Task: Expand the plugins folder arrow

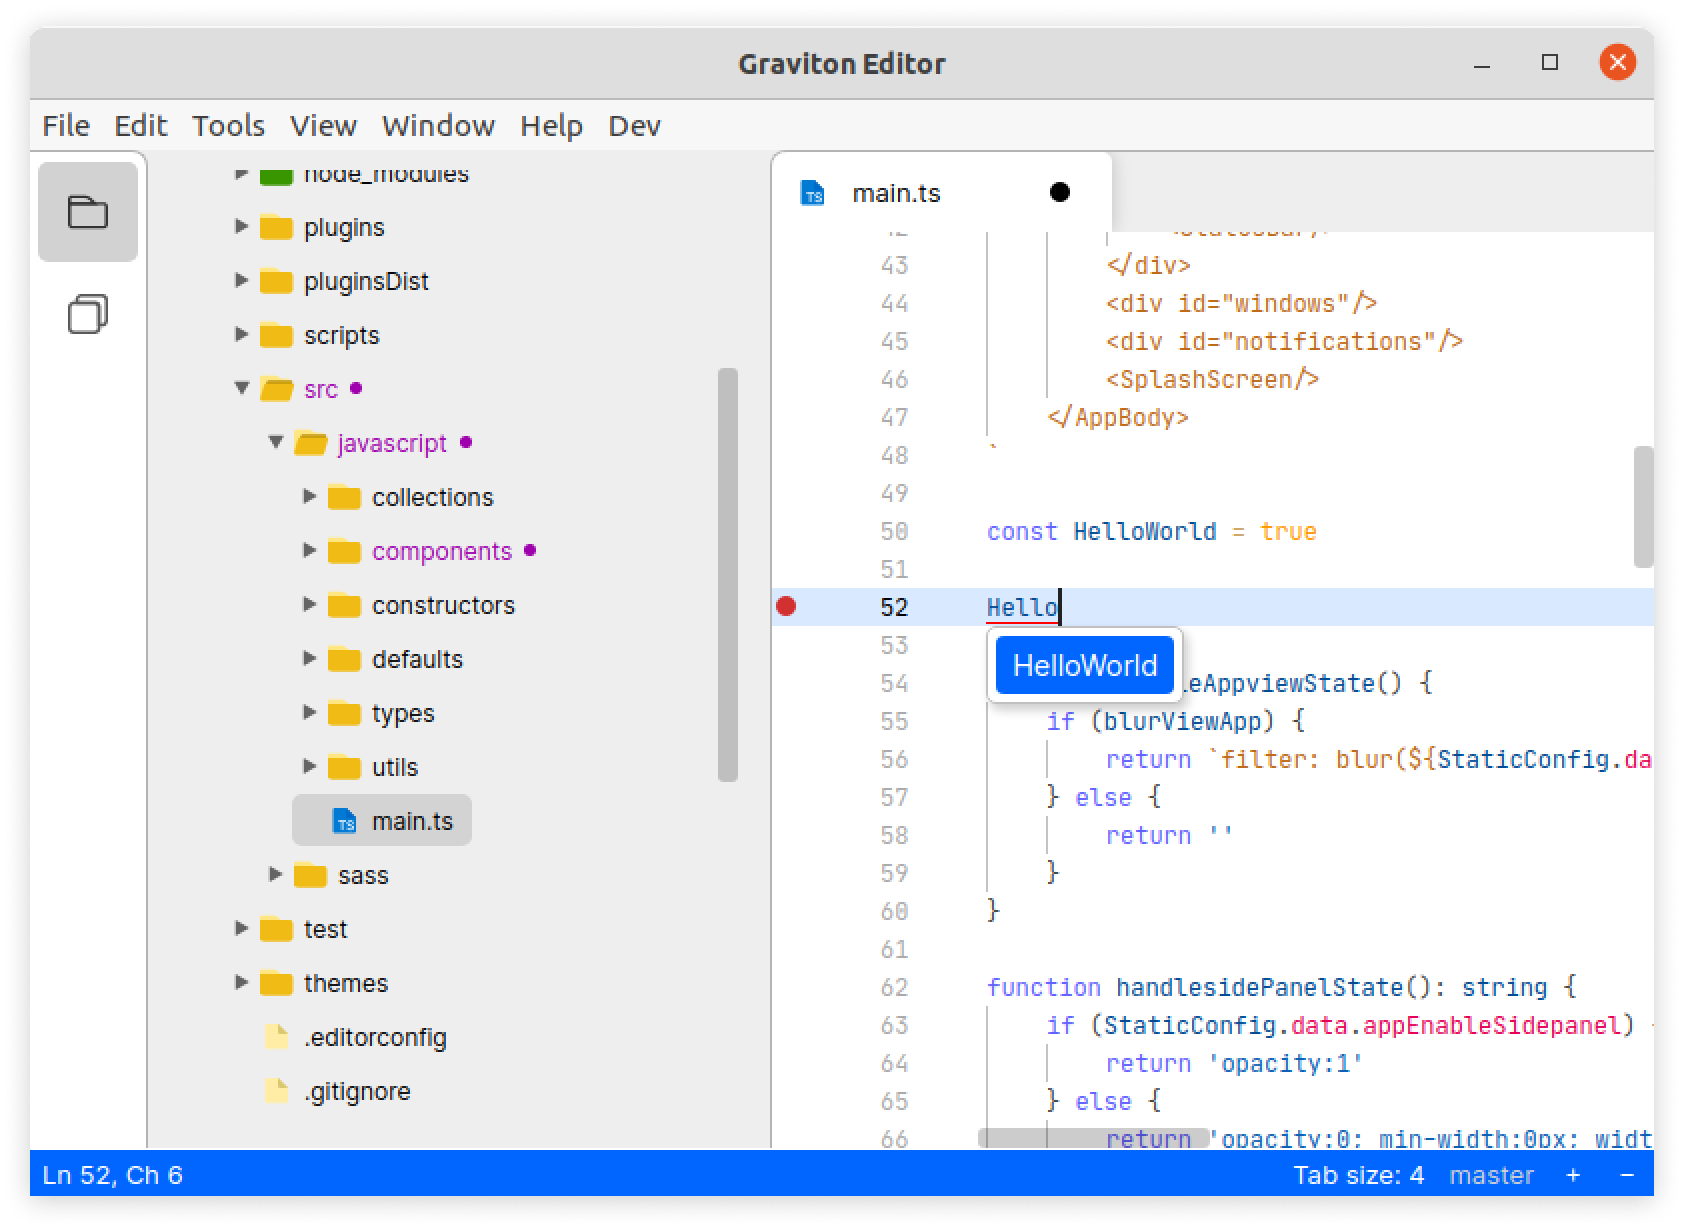Action: (x=241, y=227)
